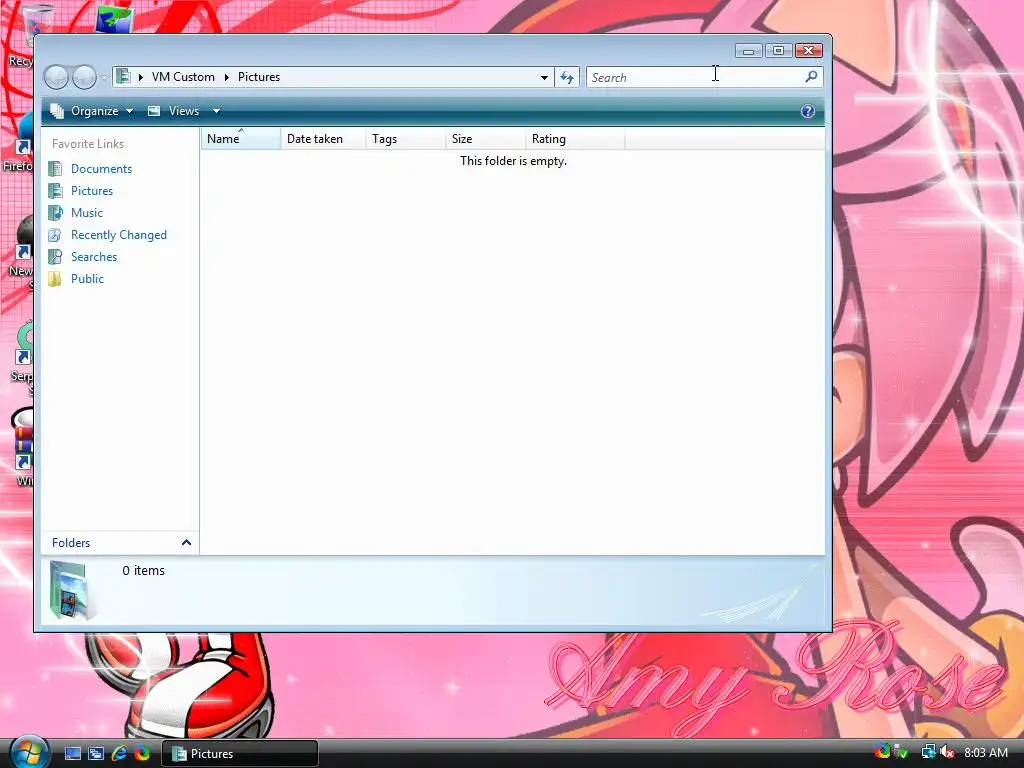The image size is (1024, 768).
Task: Click the Pictures folder icon in sidebar
Action: tap(56, 191)
